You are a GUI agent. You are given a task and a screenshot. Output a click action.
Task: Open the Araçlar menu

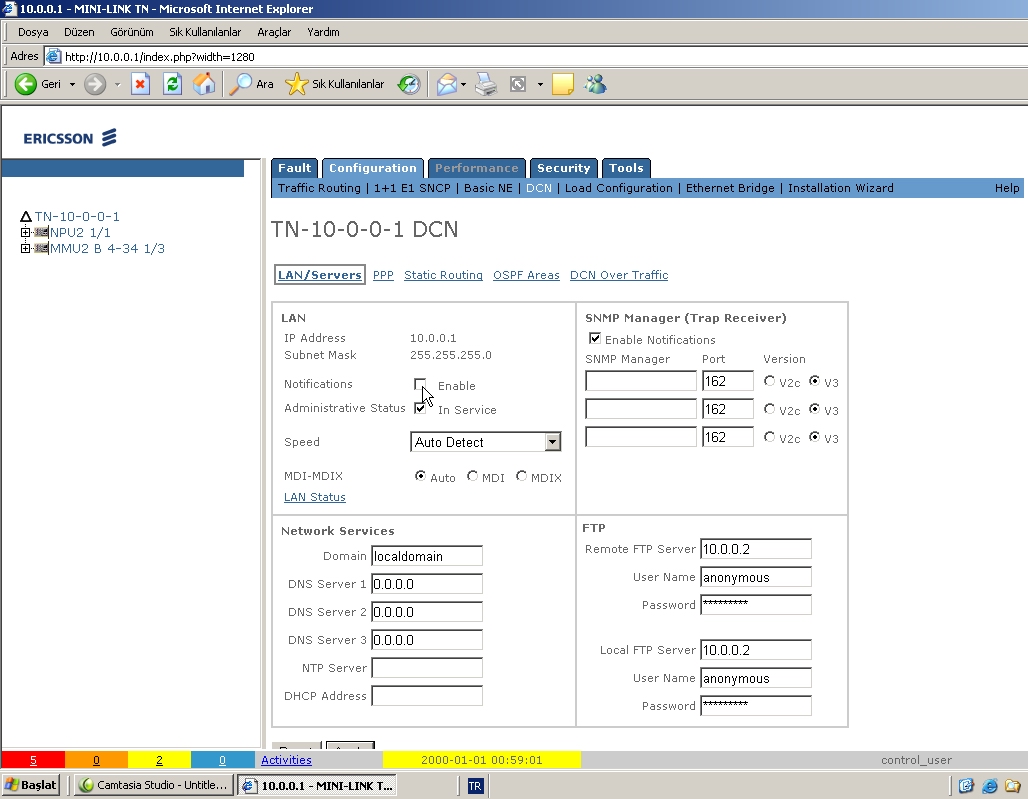tap(274, 32)
